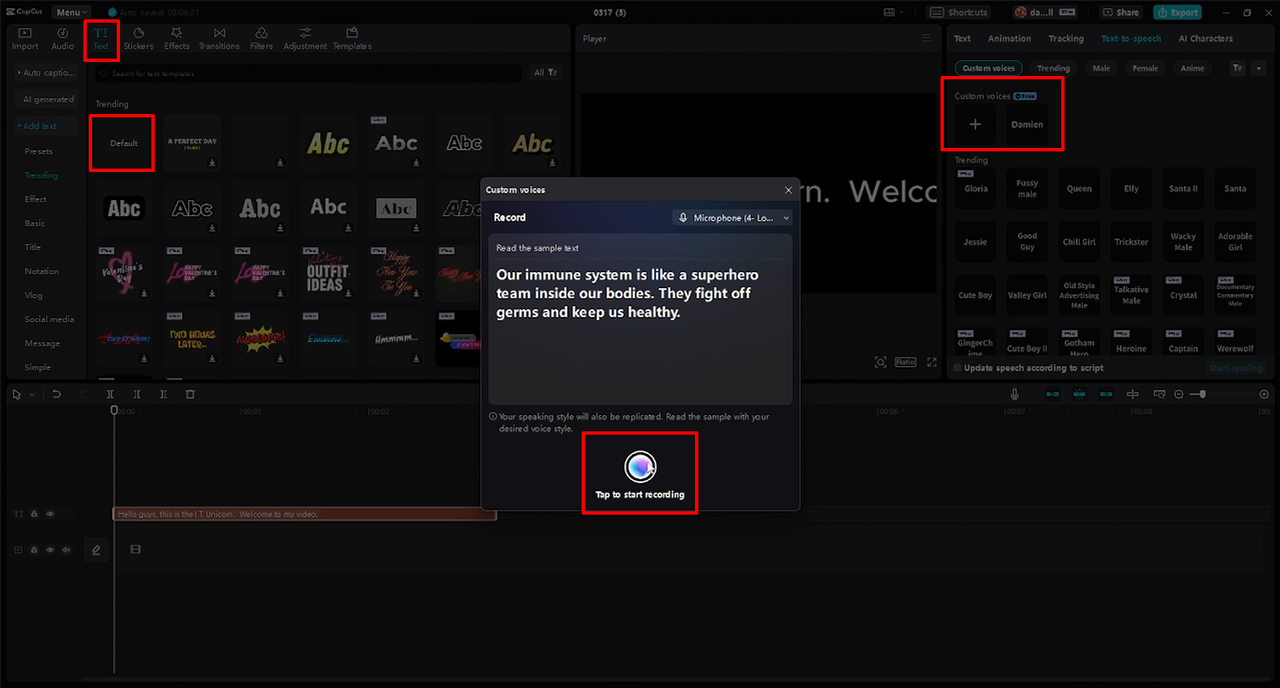1280x688 pixels.
Task: Close the Custom voices dialog
Action: 788,190
